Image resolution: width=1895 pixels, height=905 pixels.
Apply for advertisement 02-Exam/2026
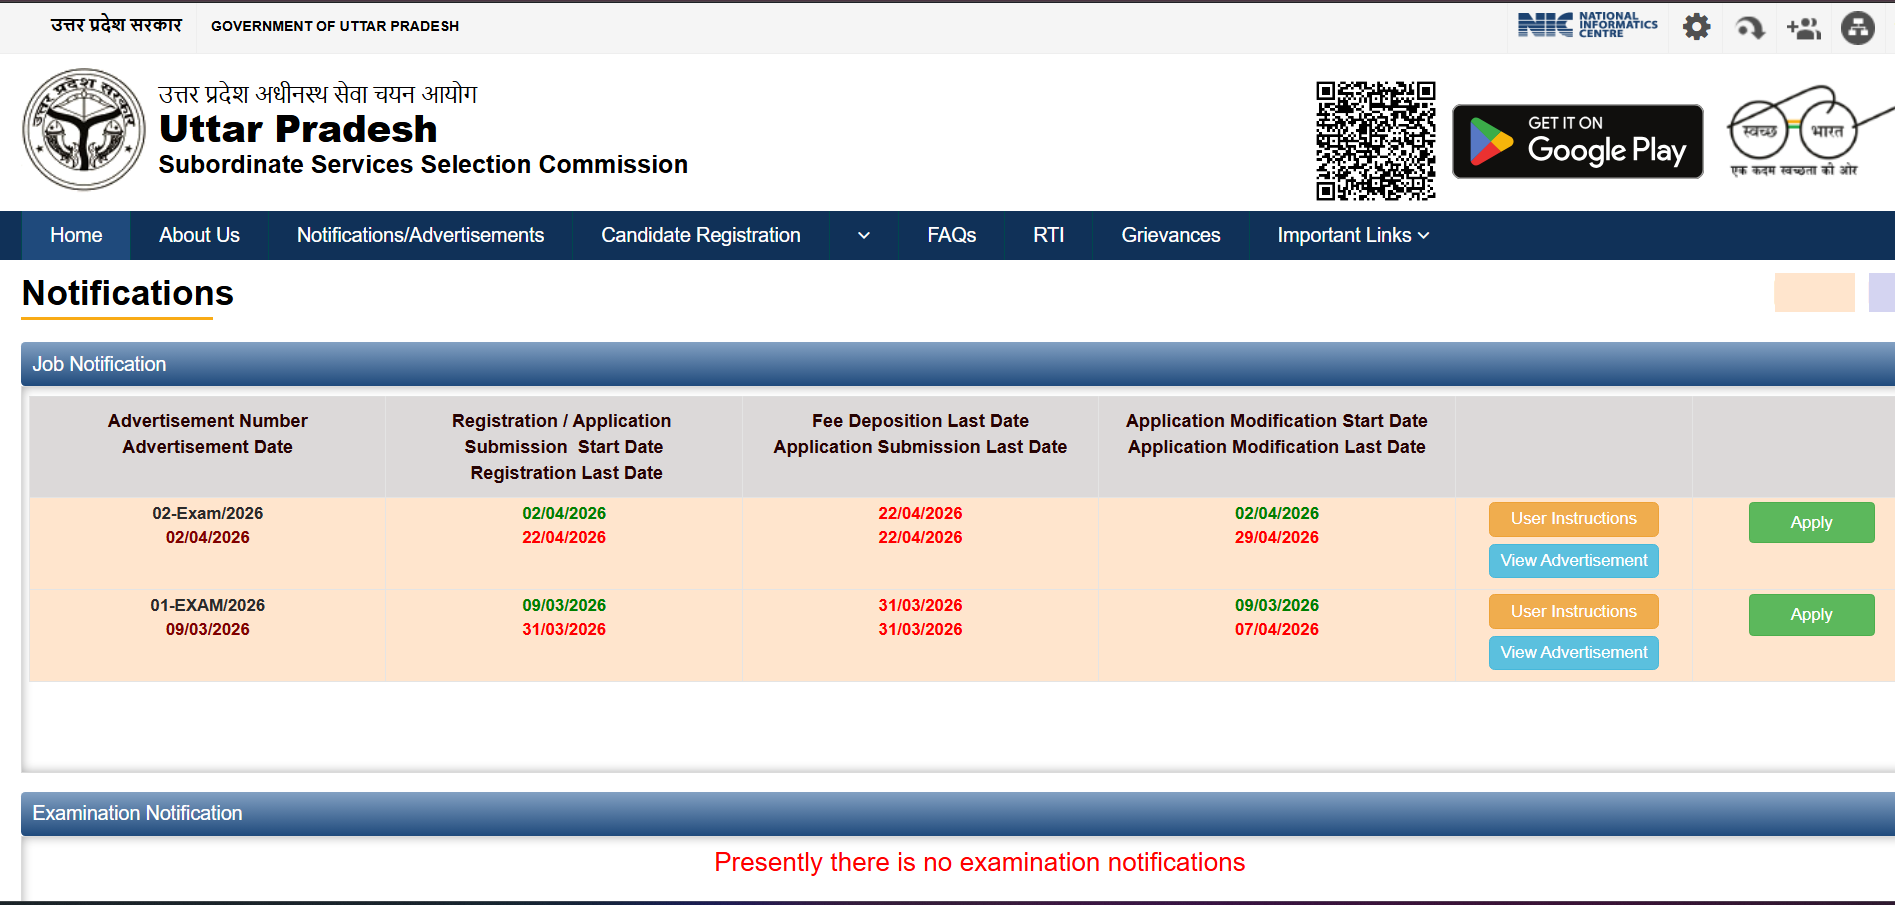[x=1811, y=523]
